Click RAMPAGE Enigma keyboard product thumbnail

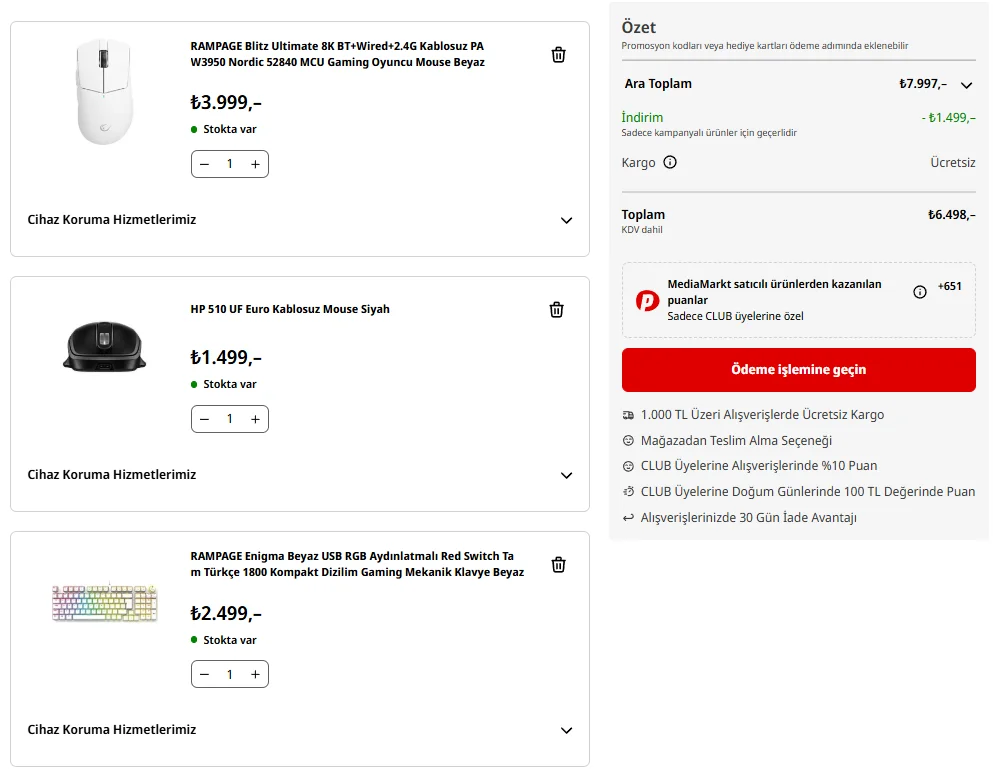pos(105,603)
